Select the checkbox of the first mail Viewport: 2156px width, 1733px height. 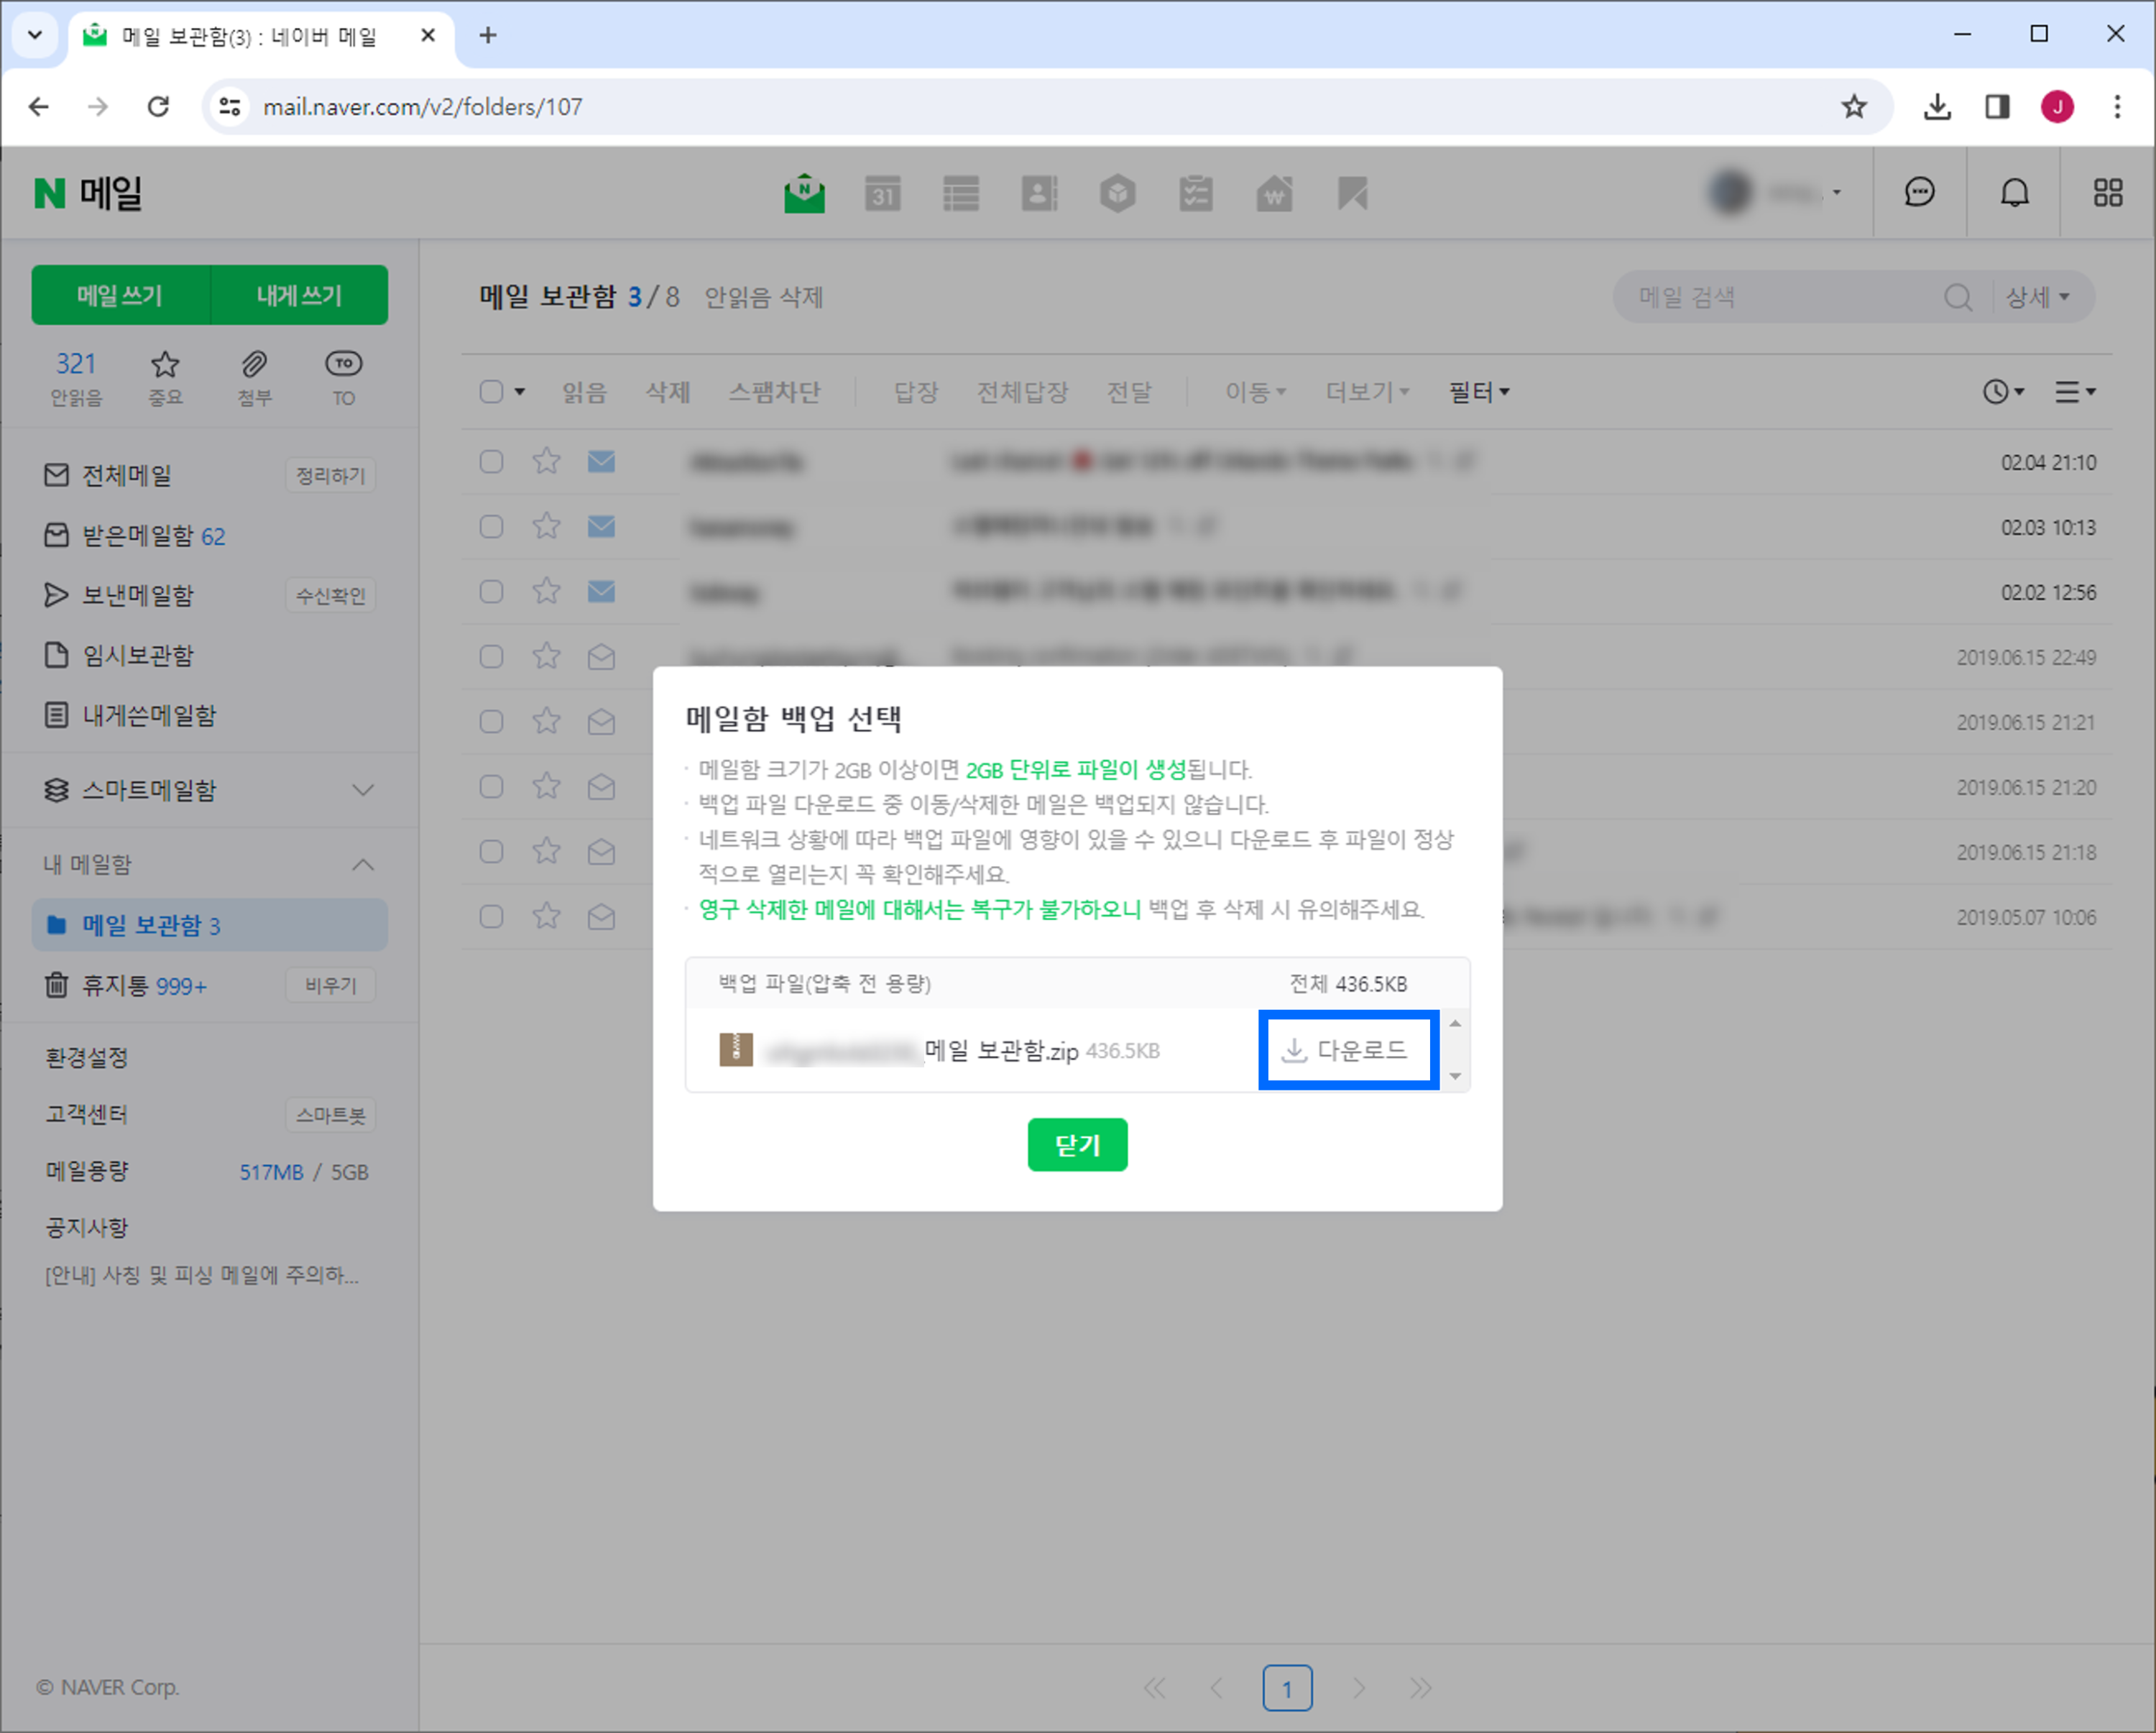tap(491, 461)
